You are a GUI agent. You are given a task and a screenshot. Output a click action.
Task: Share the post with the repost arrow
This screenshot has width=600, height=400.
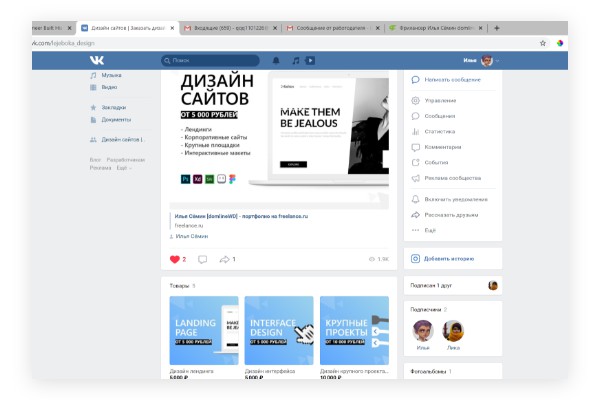224,260
